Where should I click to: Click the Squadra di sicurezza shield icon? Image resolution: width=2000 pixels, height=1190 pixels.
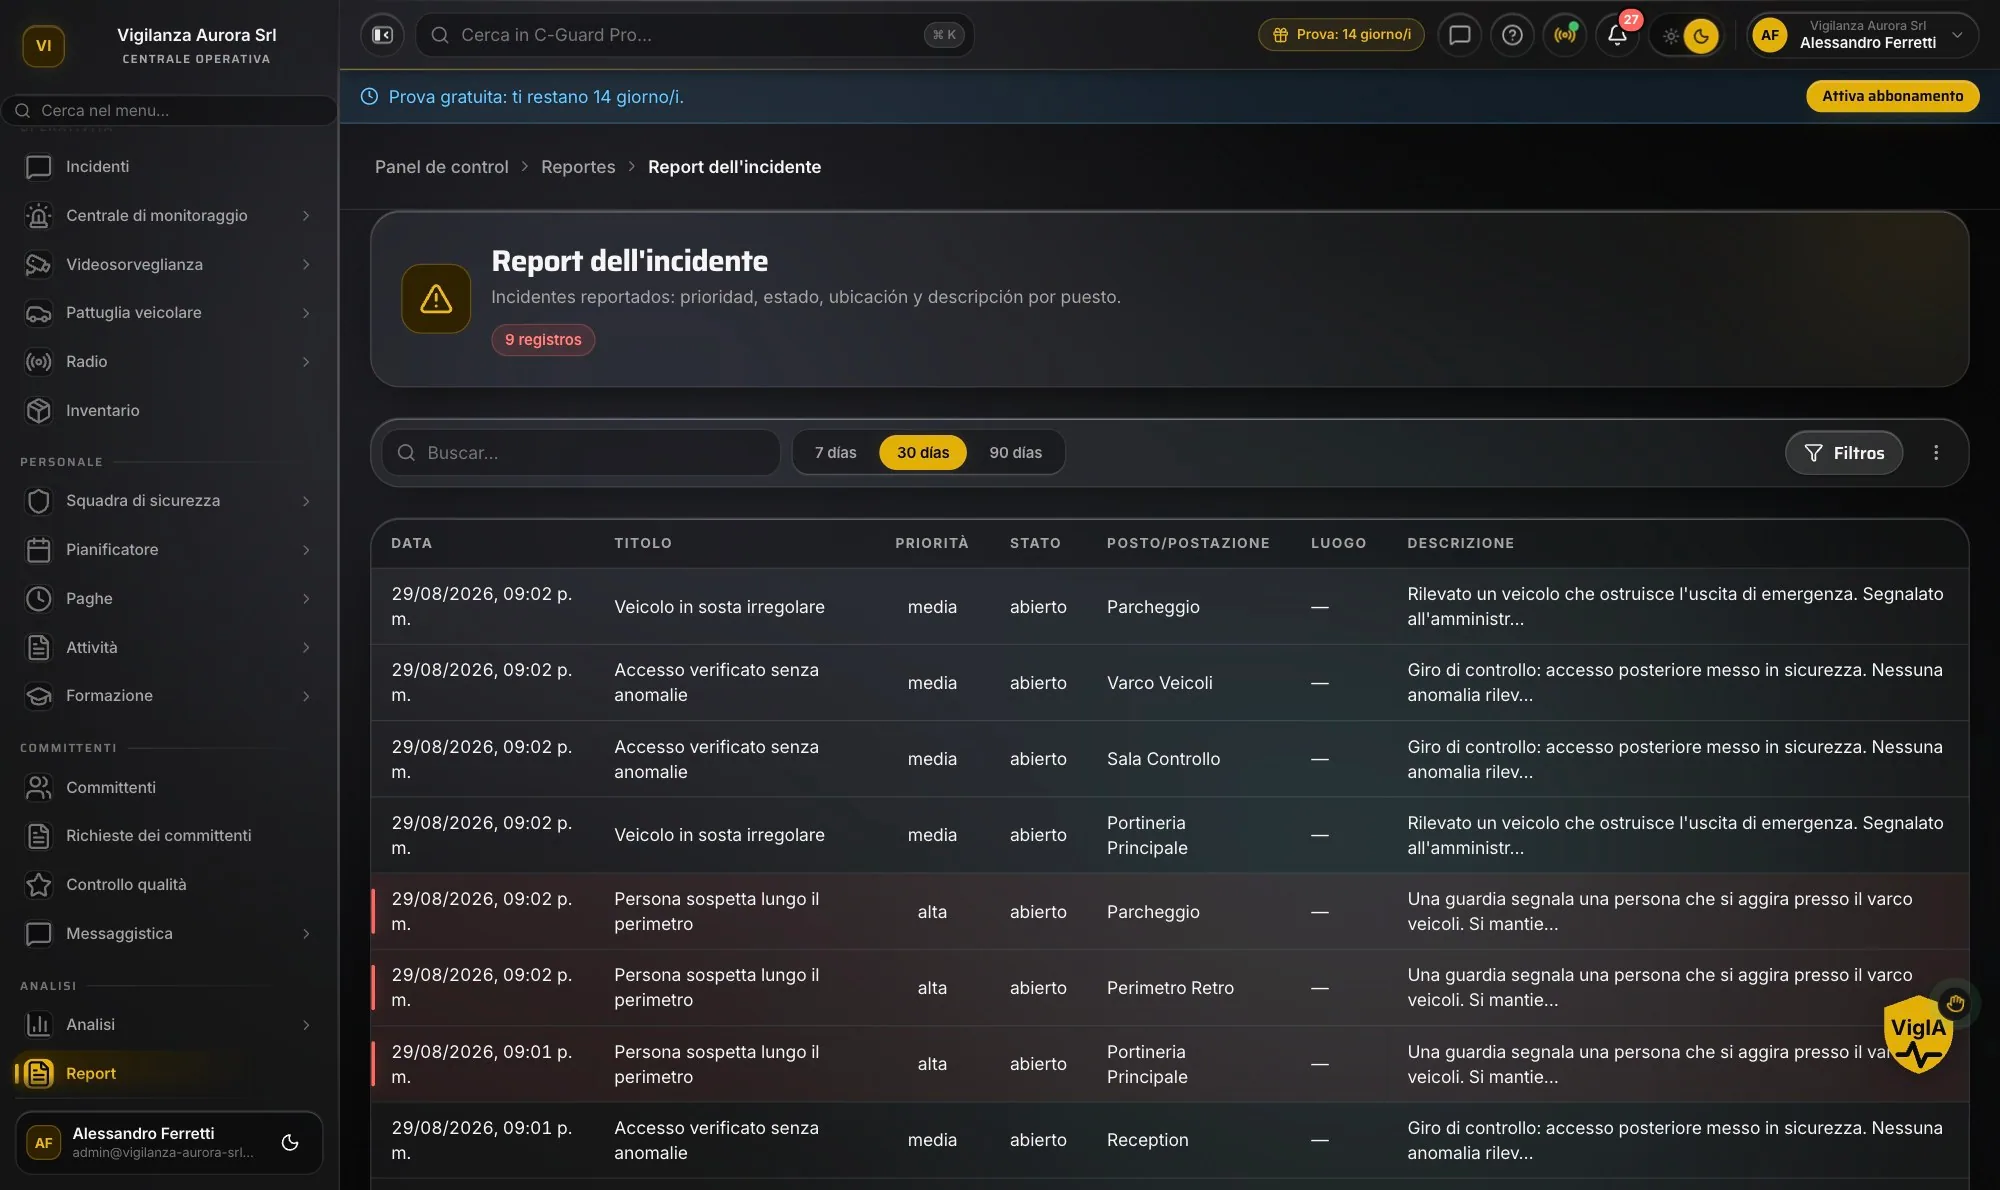pyautogui.click(x=38, y=501)
